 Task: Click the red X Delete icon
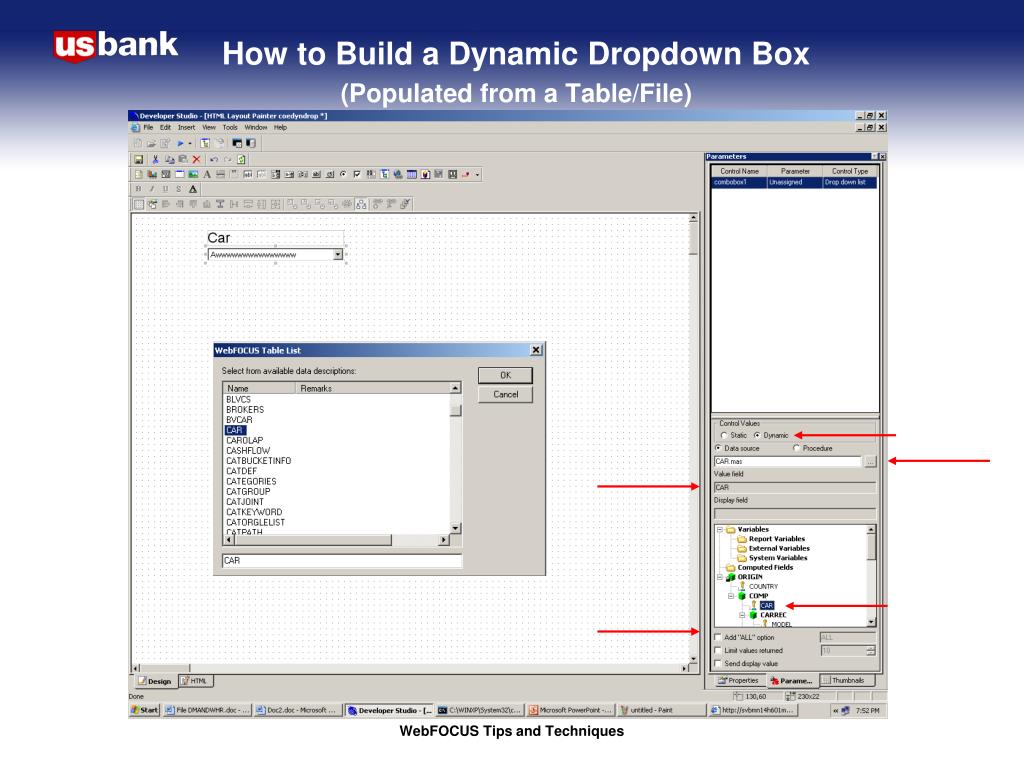coord(196,160)
